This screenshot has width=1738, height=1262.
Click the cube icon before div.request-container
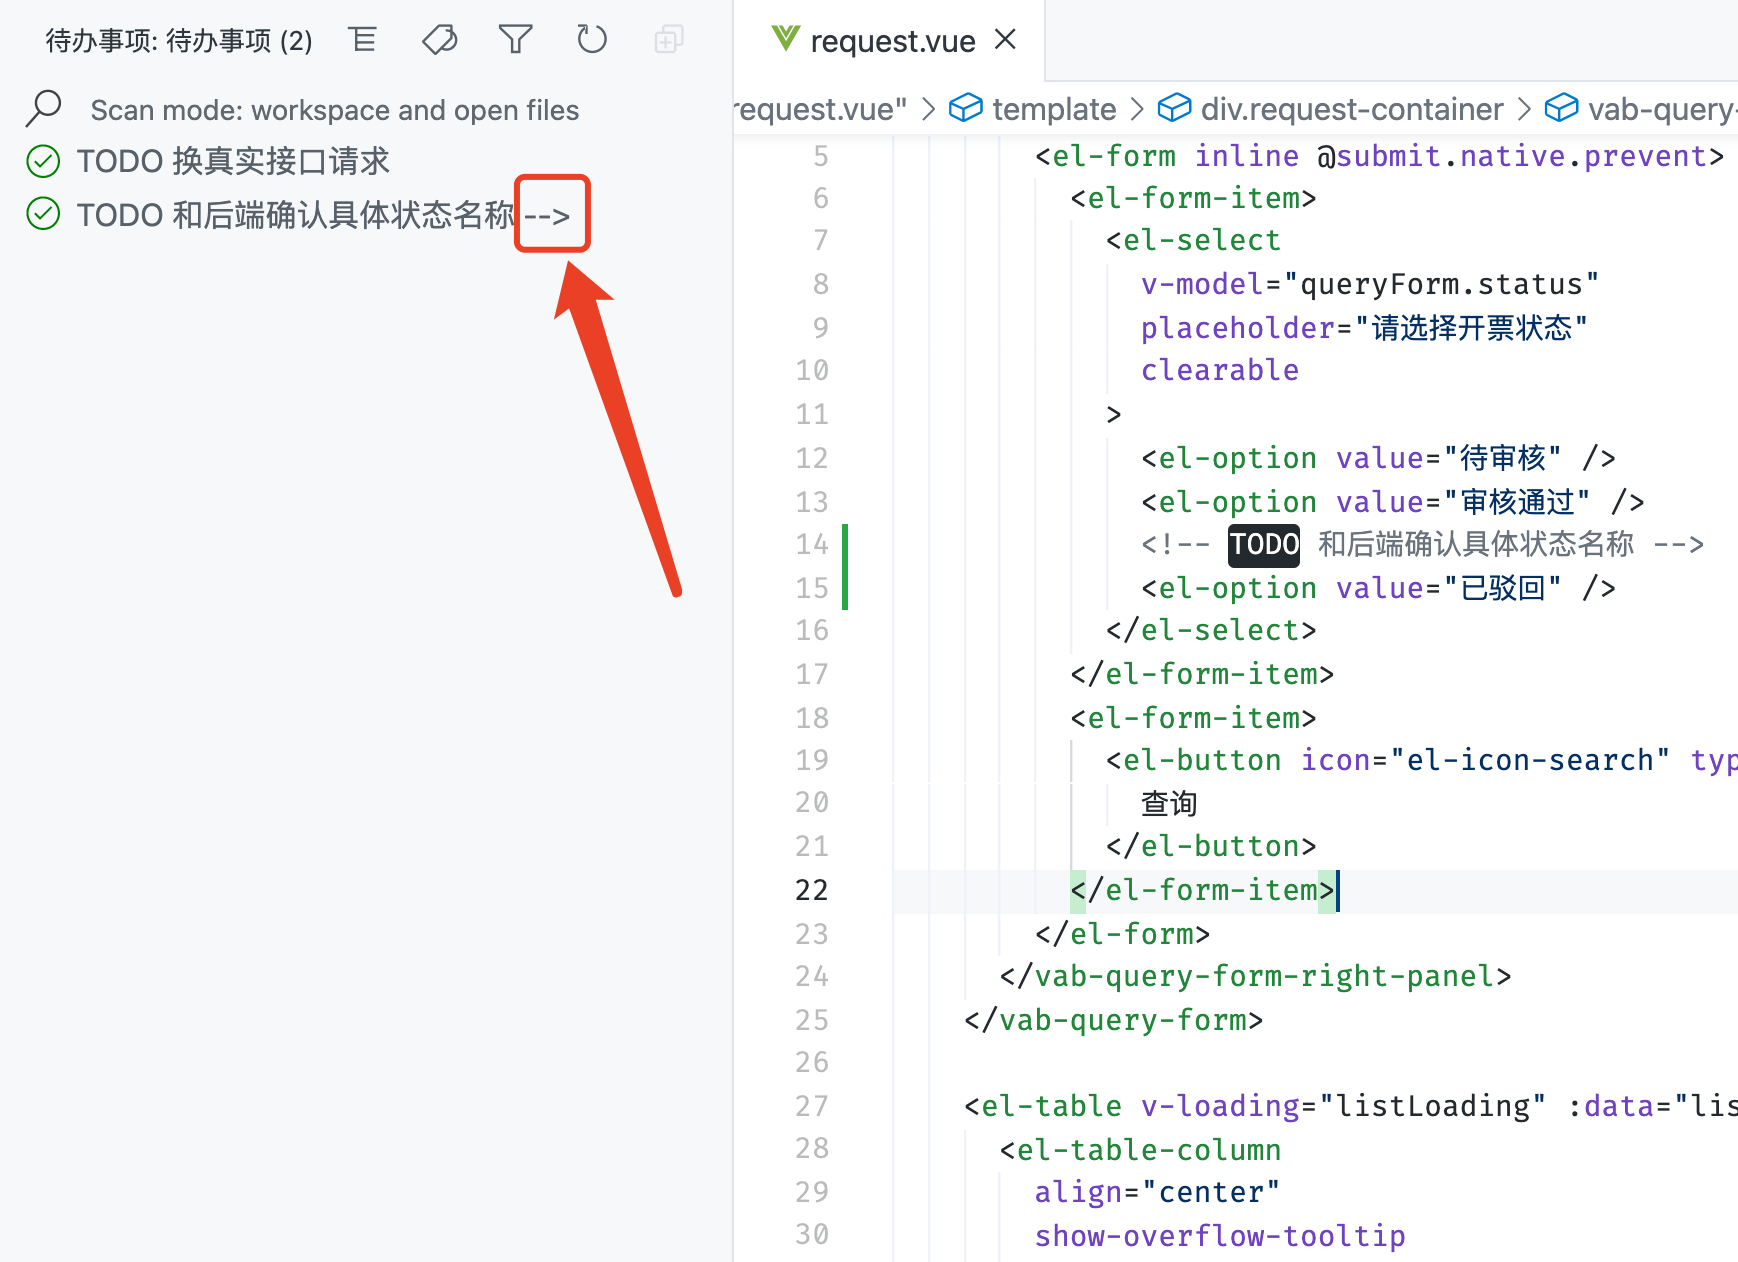pos(1174,108)
